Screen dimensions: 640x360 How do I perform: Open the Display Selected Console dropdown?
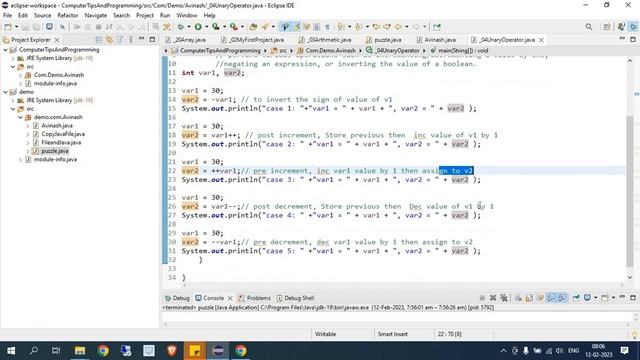click(596, 298)
